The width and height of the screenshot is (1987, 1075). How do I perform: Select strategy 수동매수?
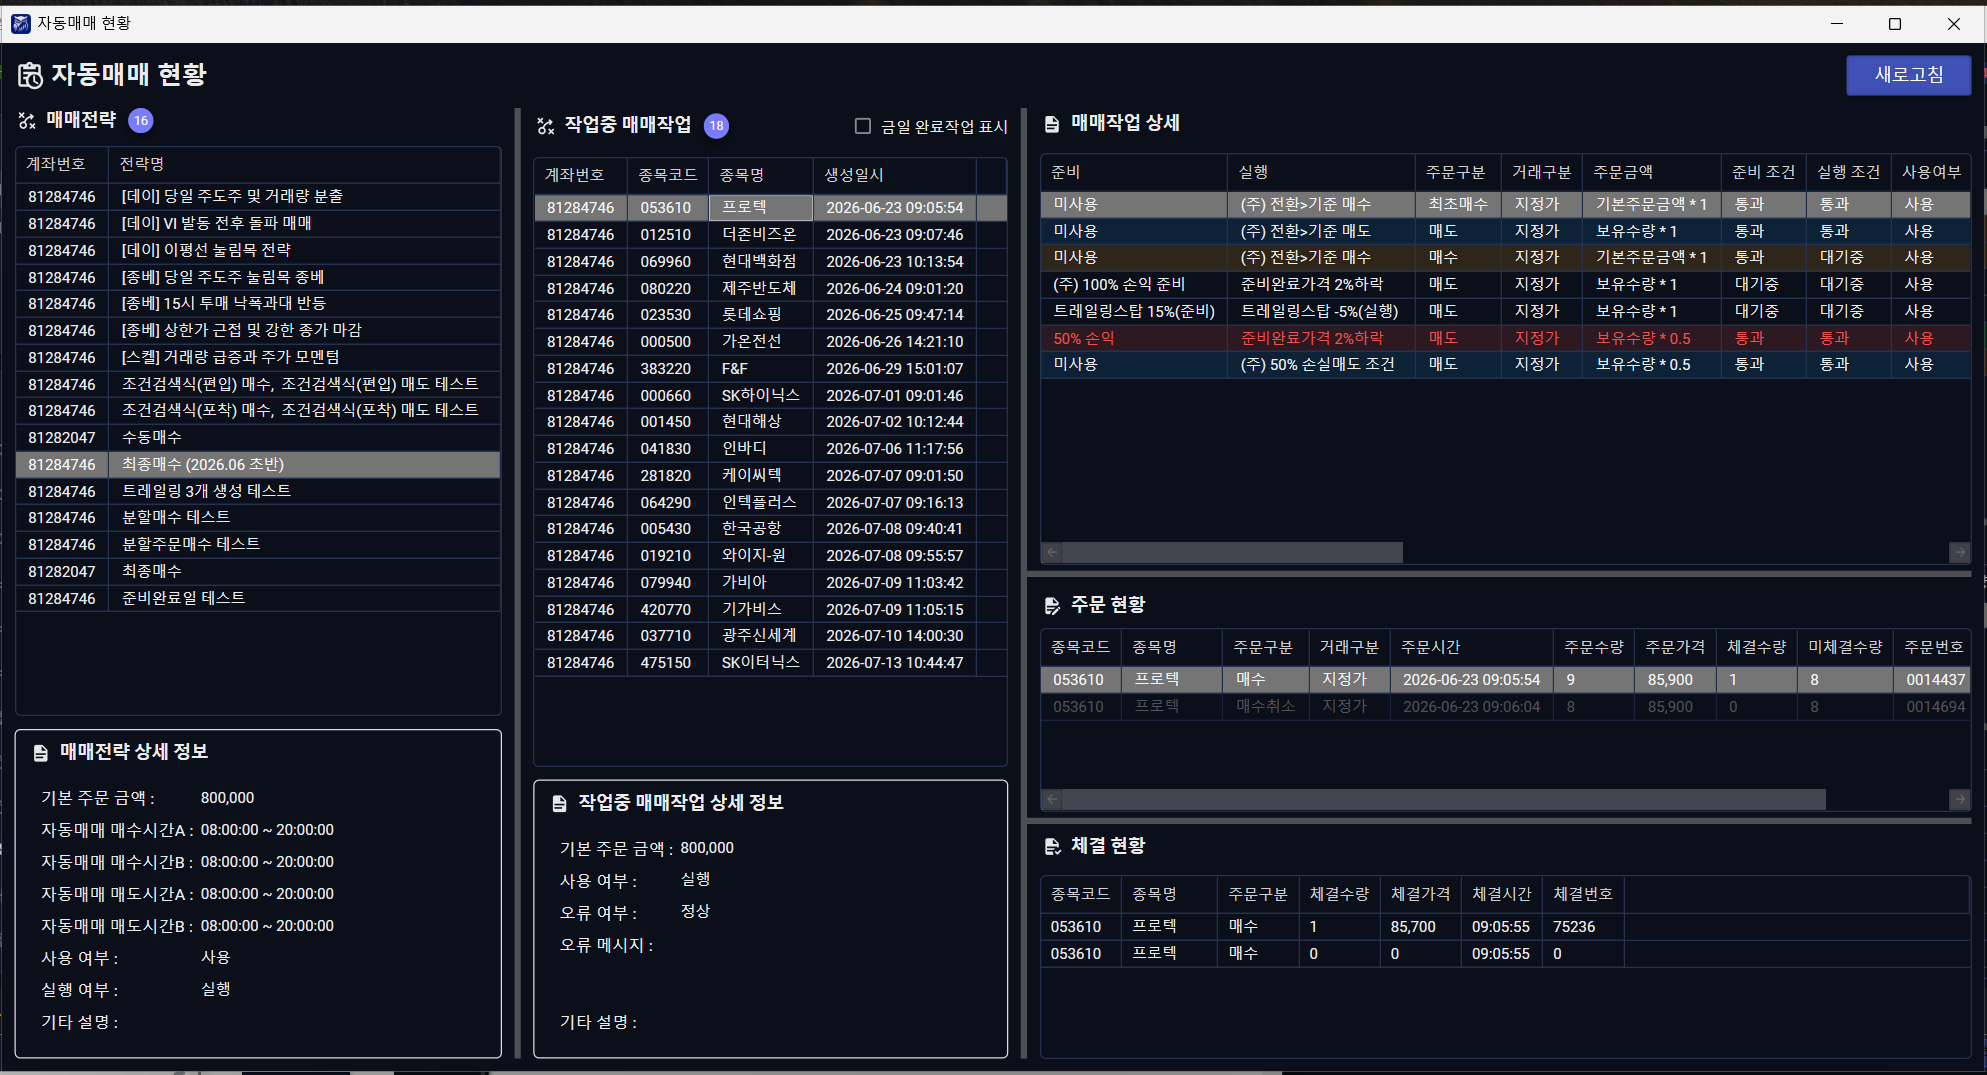click(x=258, y=438)
